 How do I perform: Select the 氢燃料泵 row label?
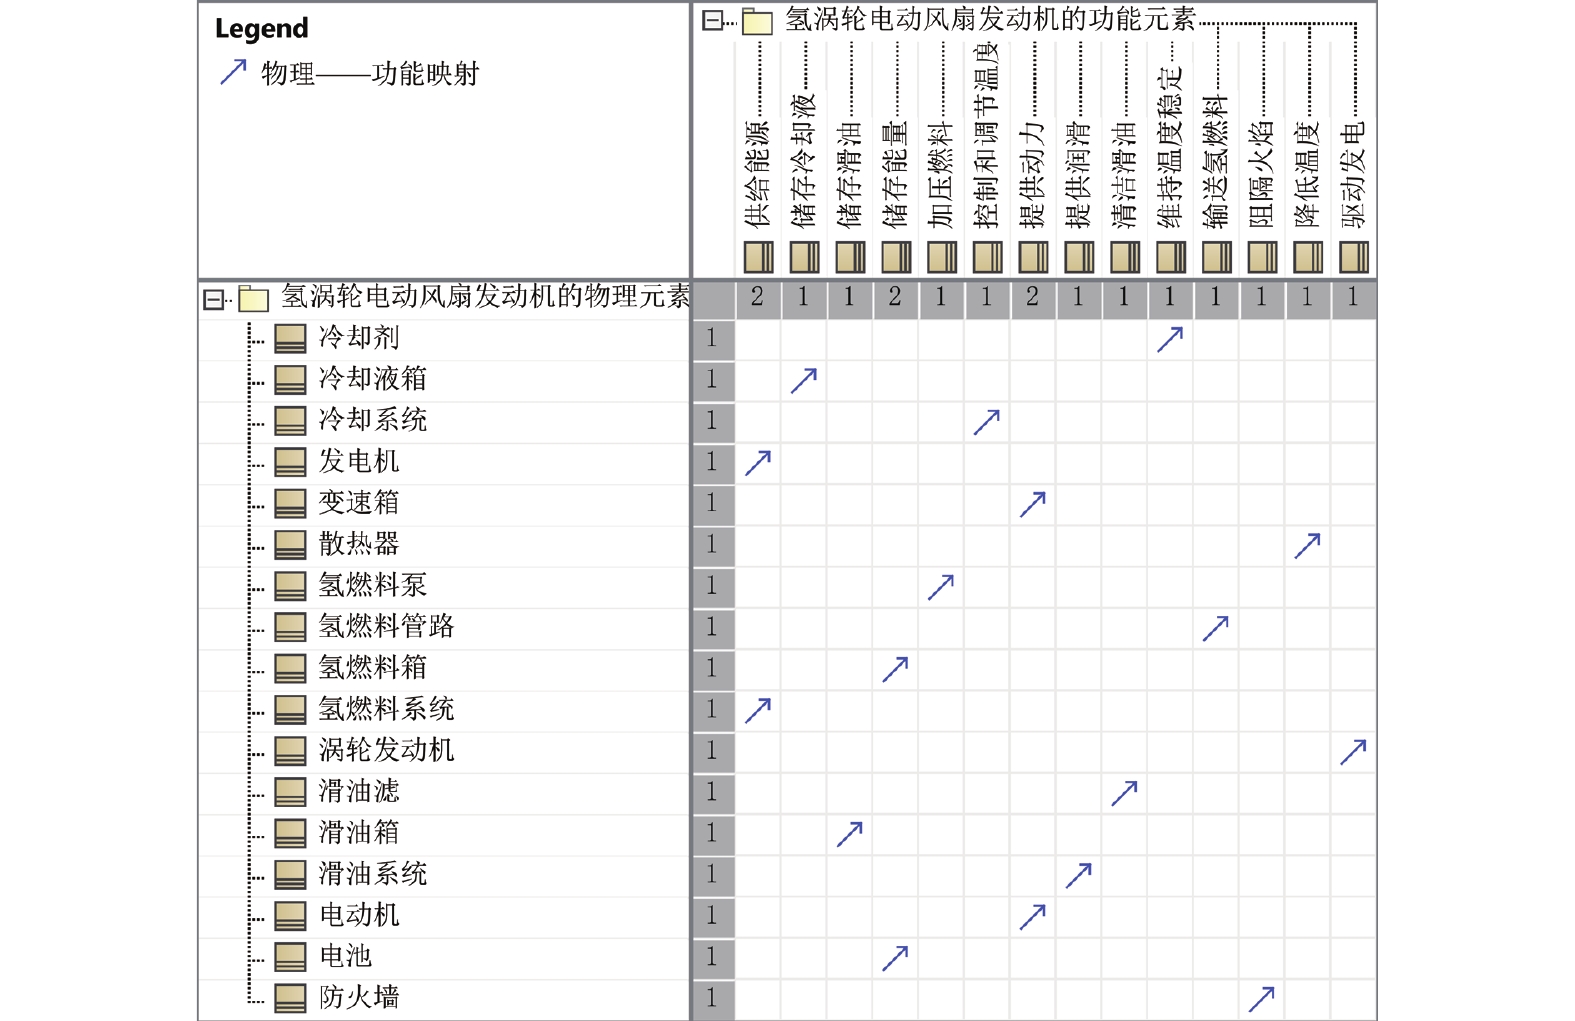(372, 585)
